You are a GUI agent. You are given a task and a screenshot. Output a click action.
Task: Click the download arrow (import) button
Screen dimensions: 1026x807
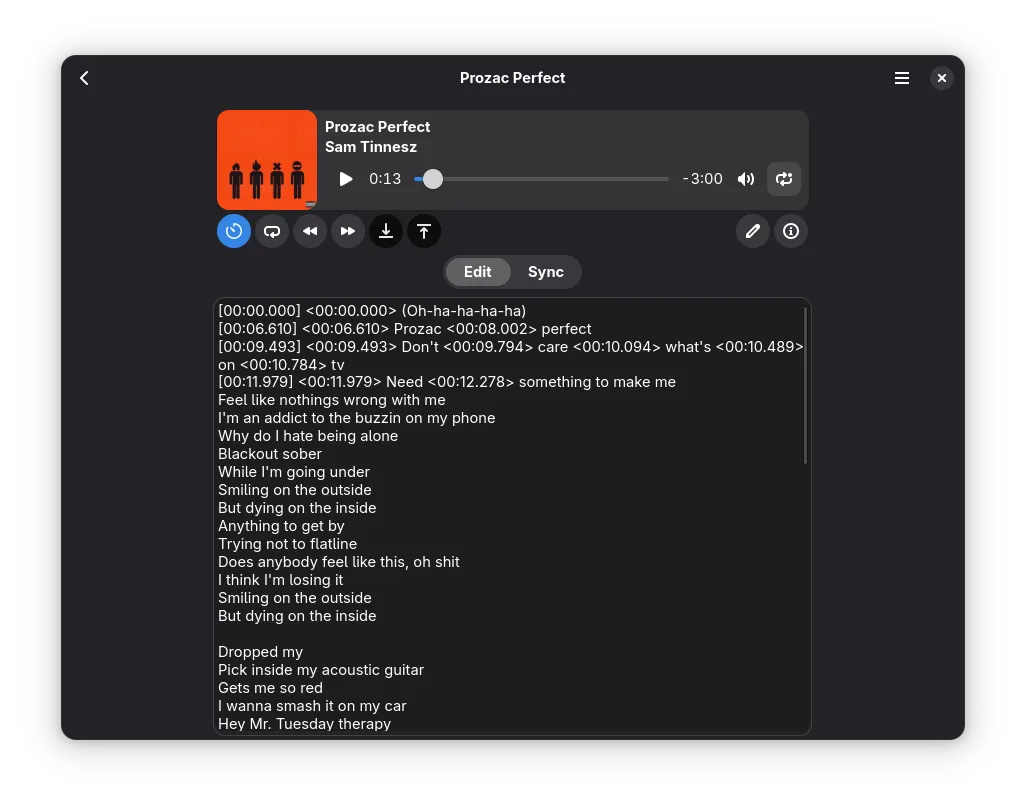coord(386,231)
